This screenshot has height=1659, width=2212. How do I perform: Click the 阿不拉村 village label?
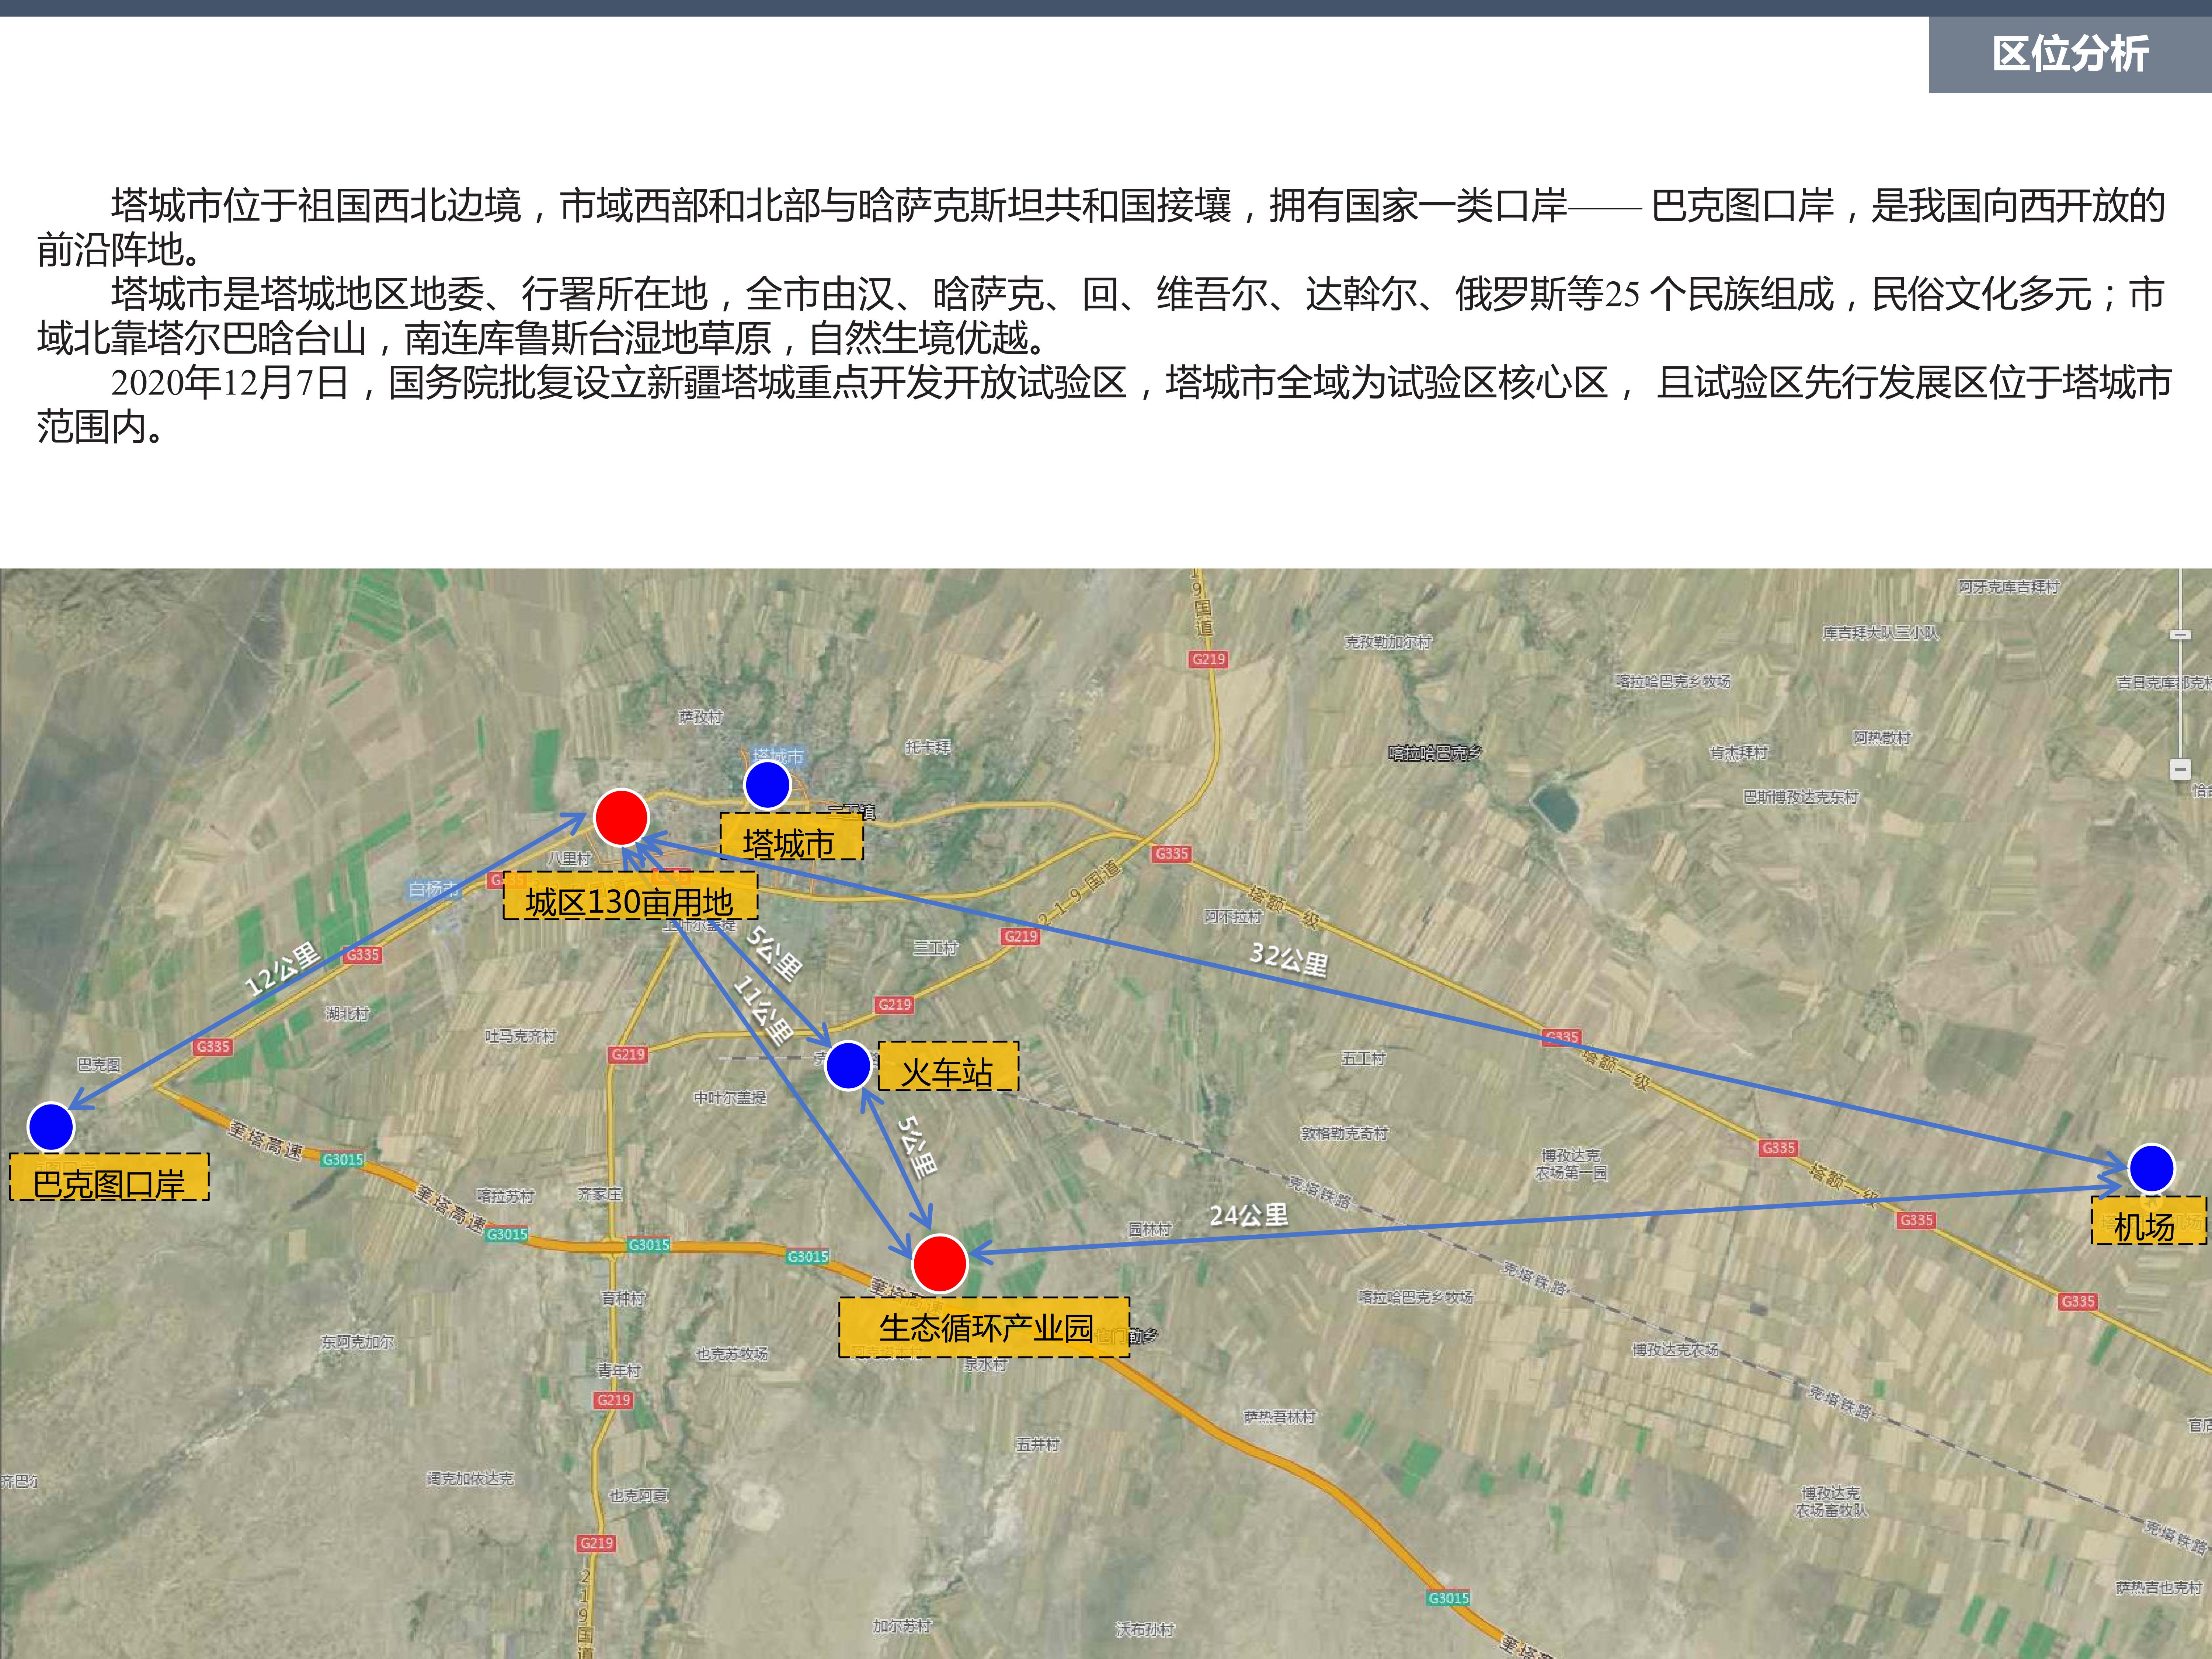coord(1233,916)
